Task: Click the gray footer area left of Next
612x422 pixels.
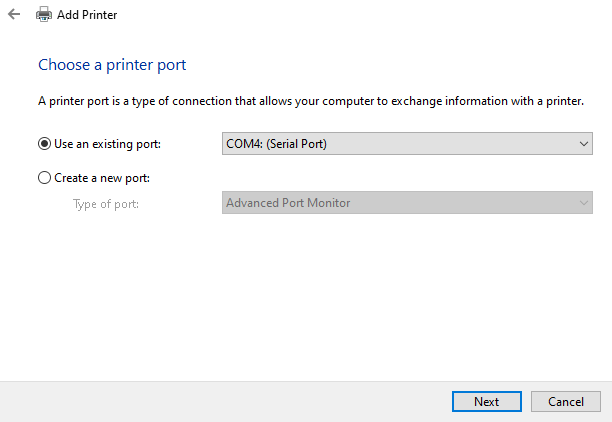Action: 220,401
